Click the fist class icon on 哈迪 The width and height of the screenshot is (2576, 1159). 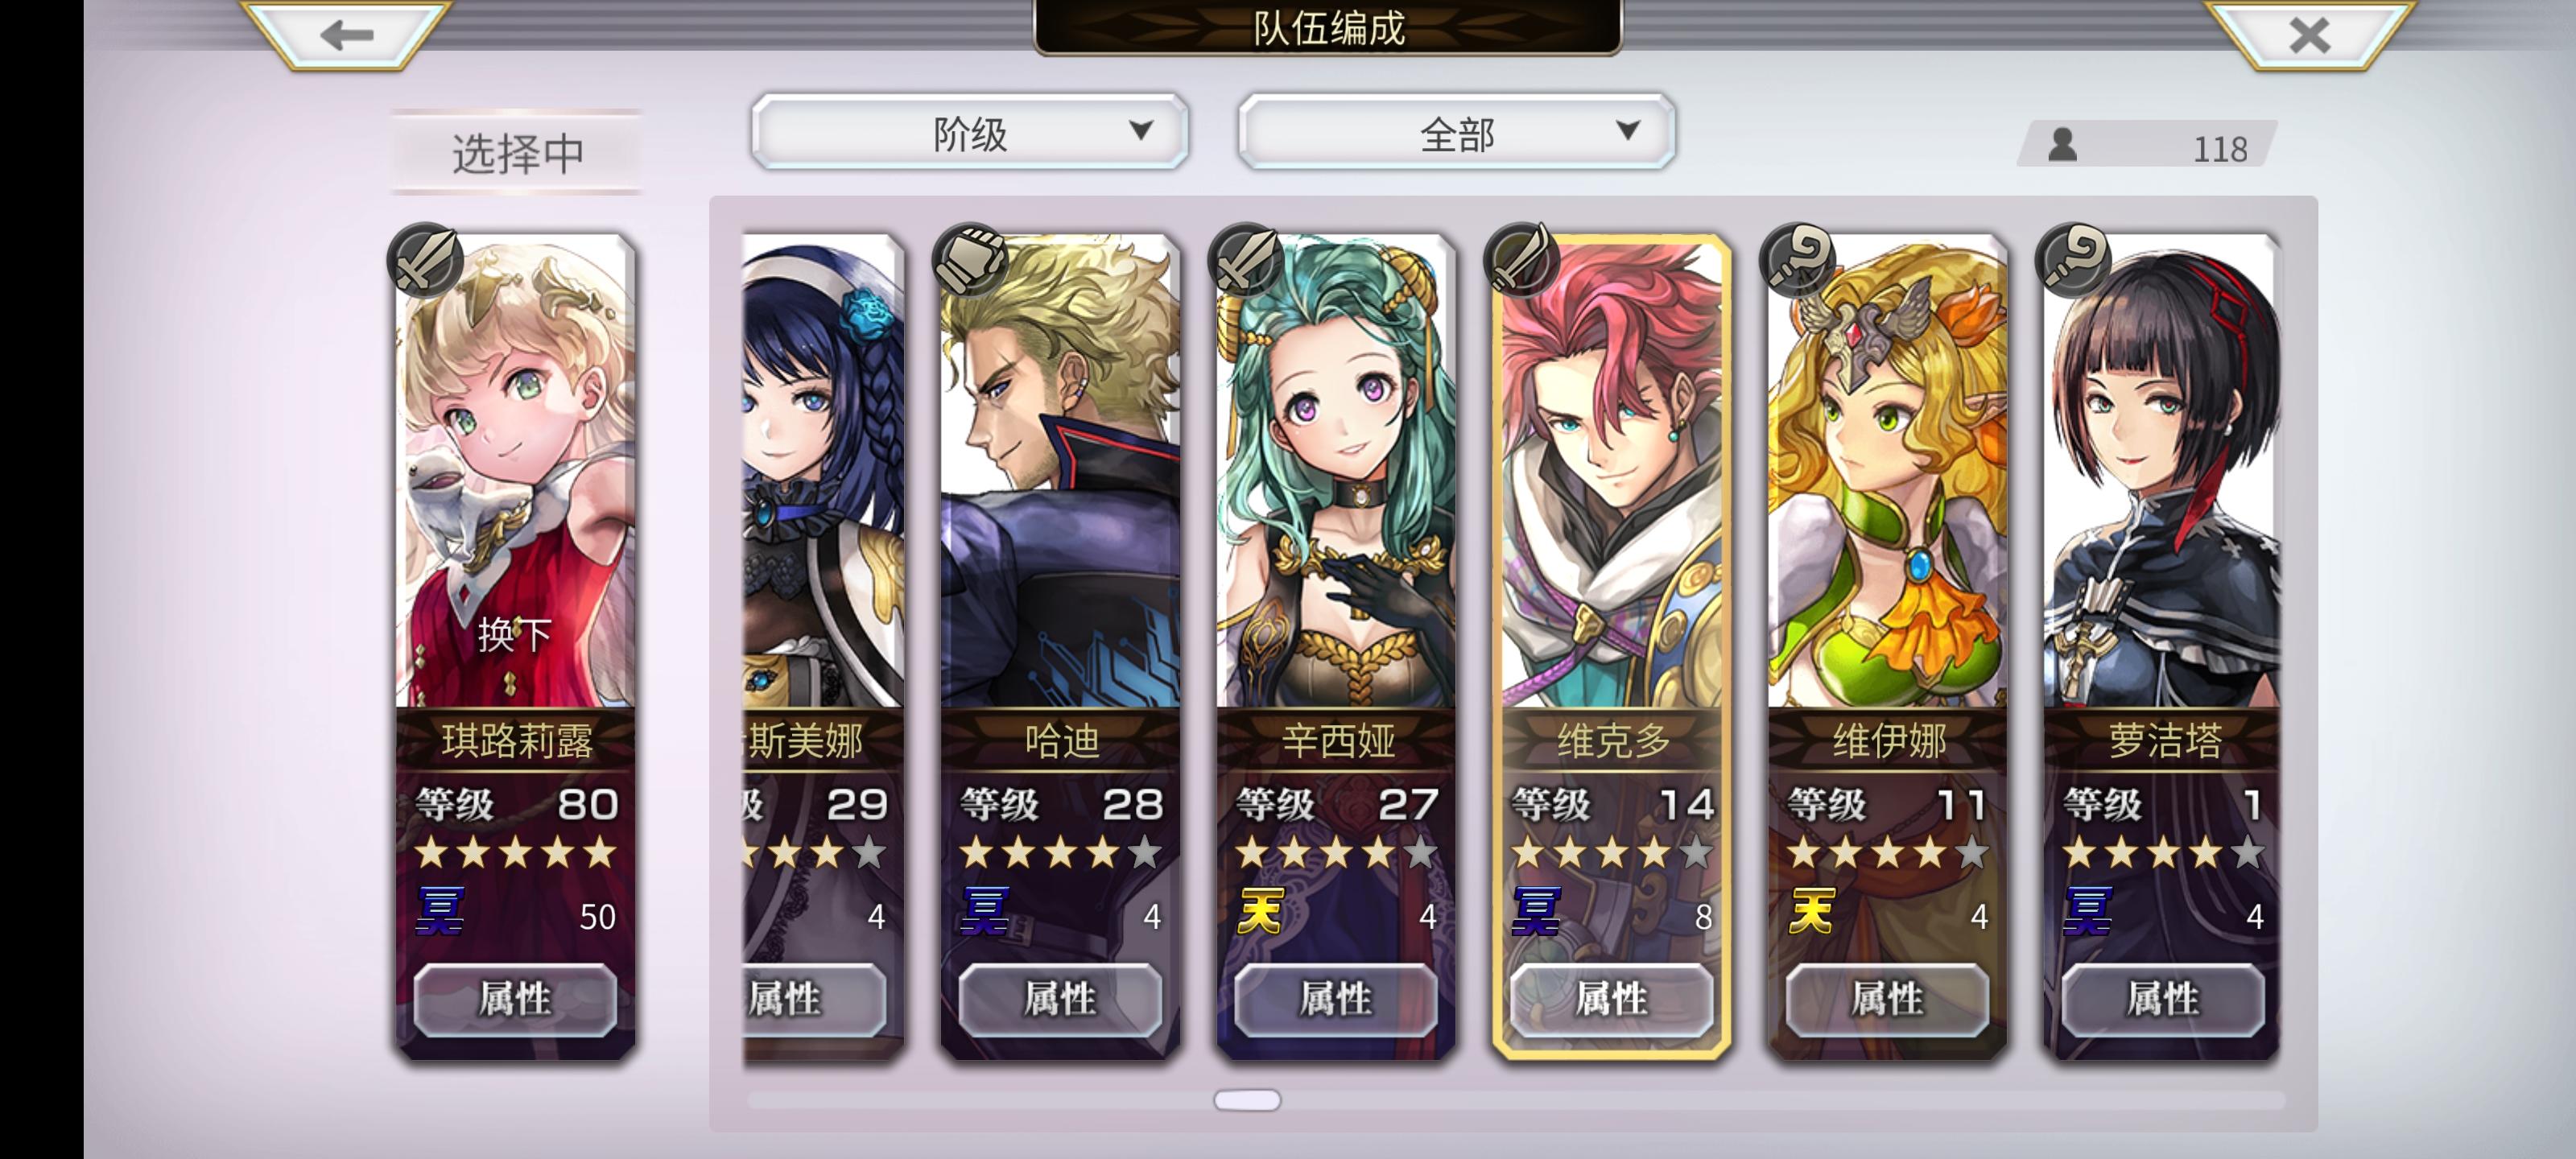(970, 260)
